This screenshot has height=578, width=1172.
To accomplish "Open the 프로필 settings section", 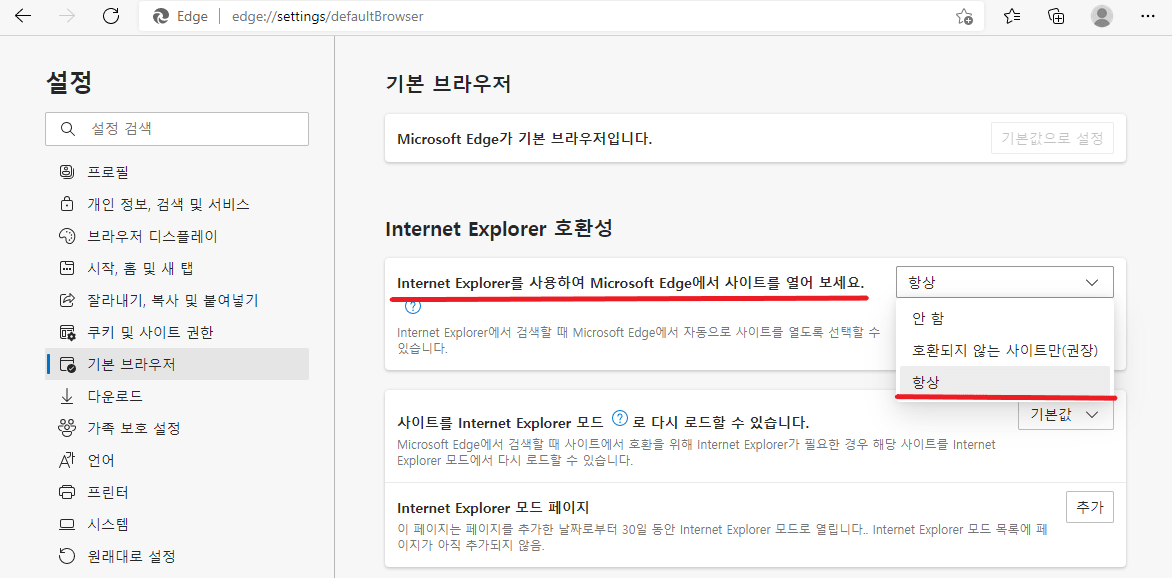I will 177,172.
